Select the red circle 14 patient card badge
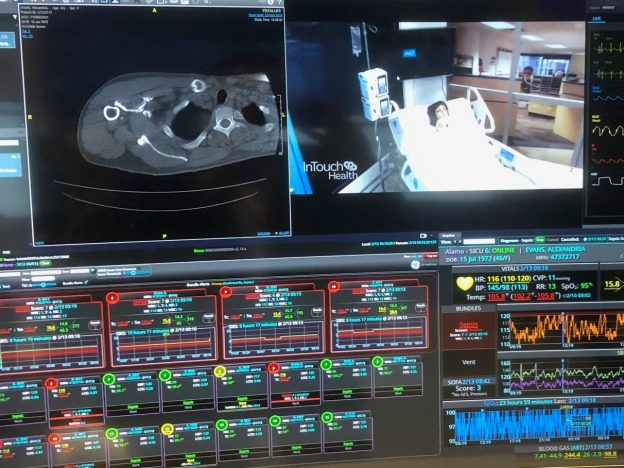Screen dimensions: 624x468 coord(333,286)
